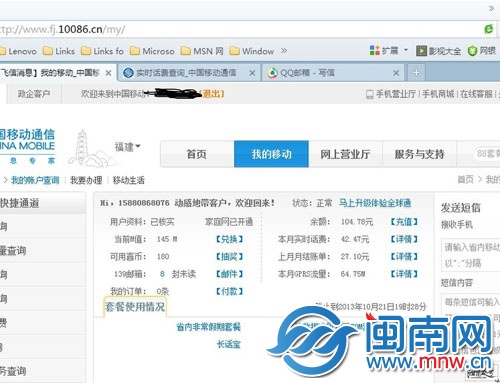Select the 服务与支持 navigation tab
Image resolution: width=500 pixels, height=383 pixels.
pos(419,154)
